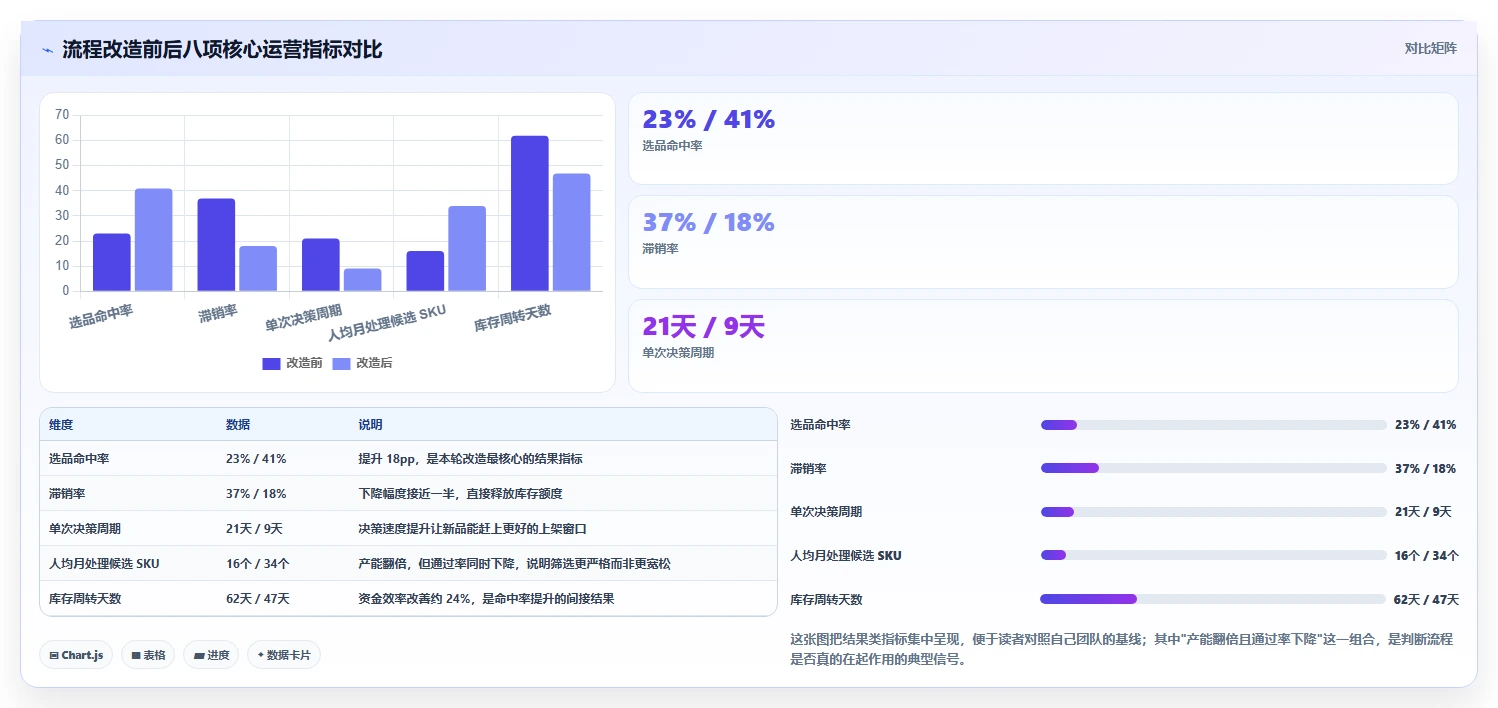Click the 进度 tag chip
The image size is (1498, 708).
point(211,655)
